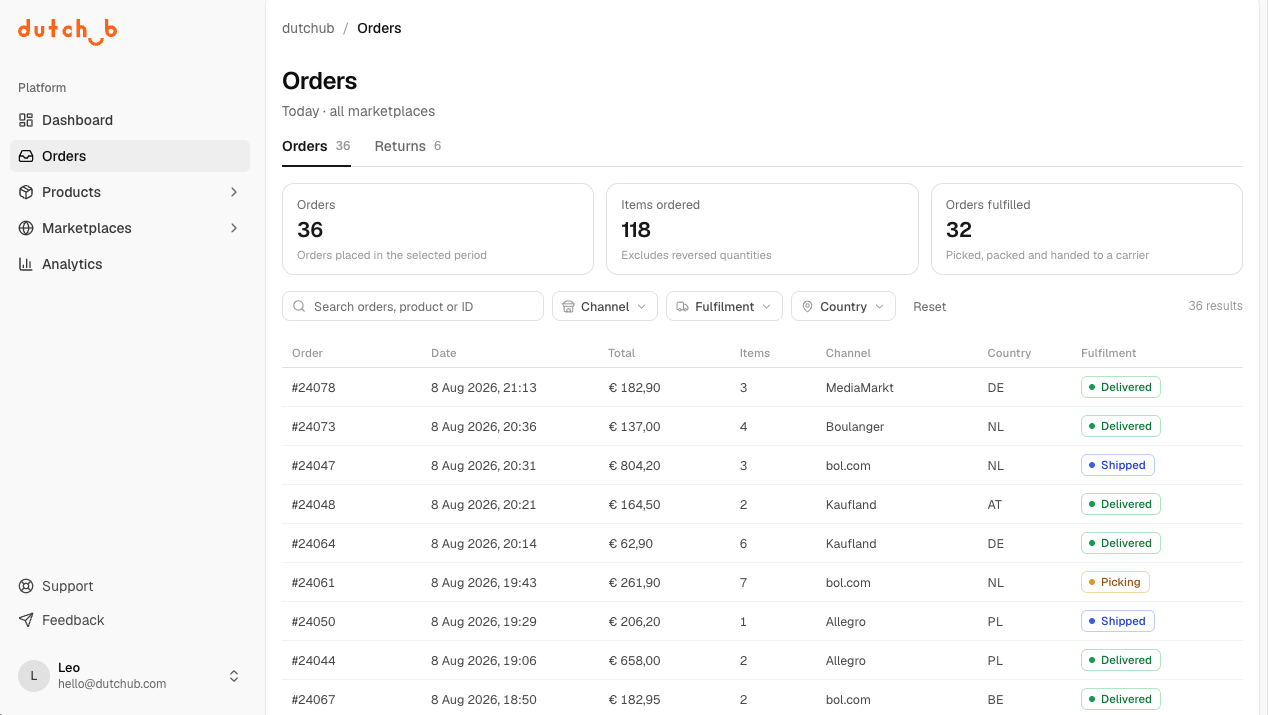The image size is (1268, 715).
Task: Open the Fulfilment filter dropdown
Action: 725,306
